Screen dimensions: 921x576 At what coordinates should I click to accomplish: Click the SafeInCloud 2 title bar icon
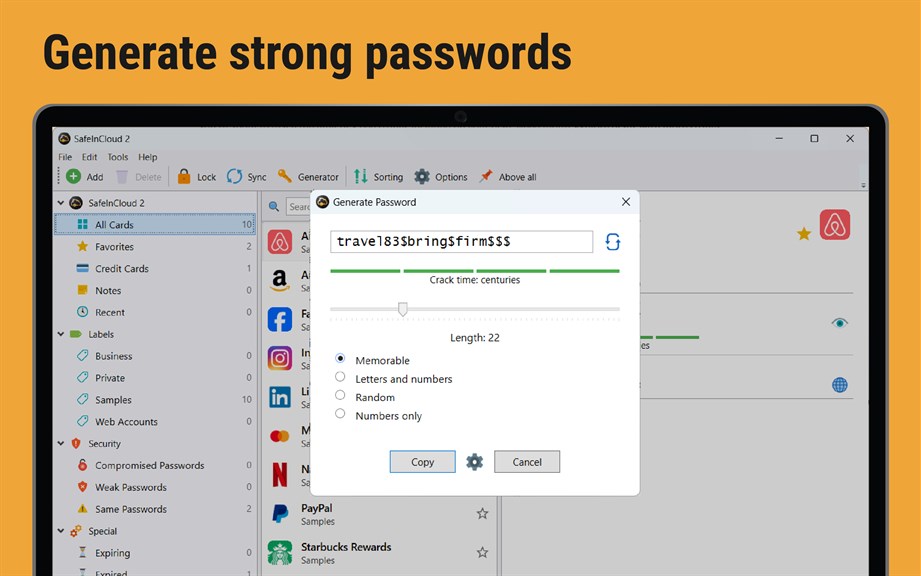tap(64, 139)
